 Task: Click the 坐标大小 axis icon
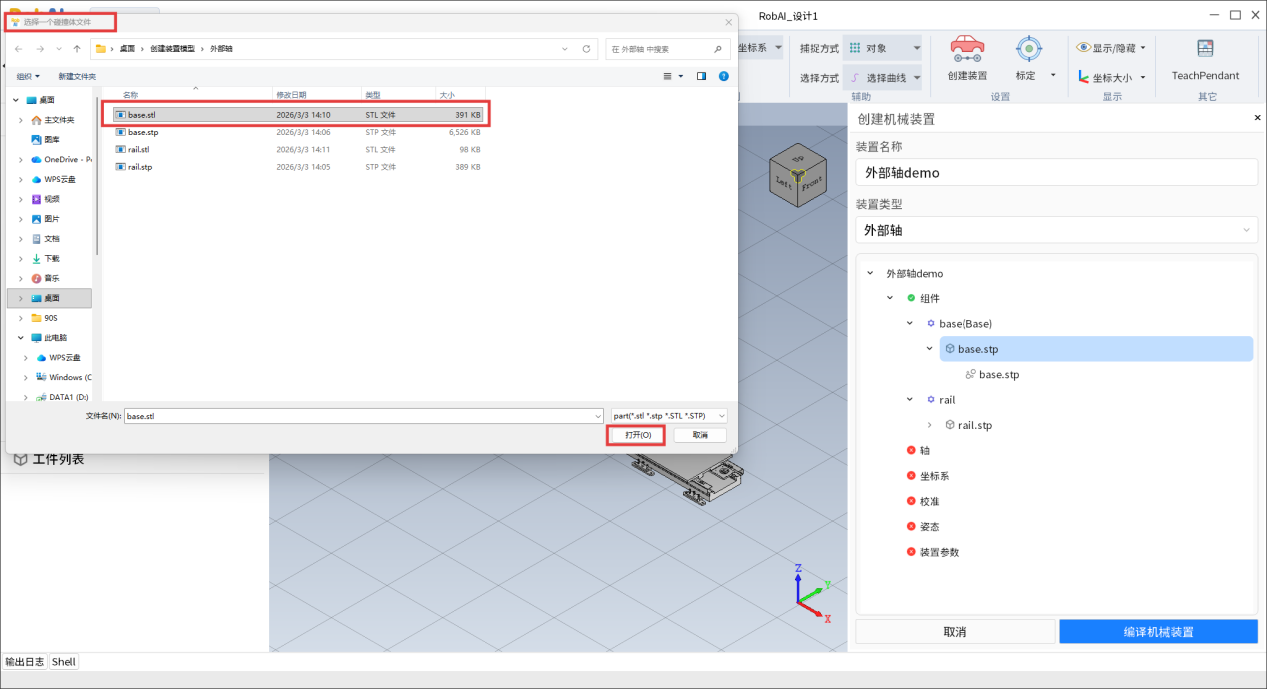1083,77
